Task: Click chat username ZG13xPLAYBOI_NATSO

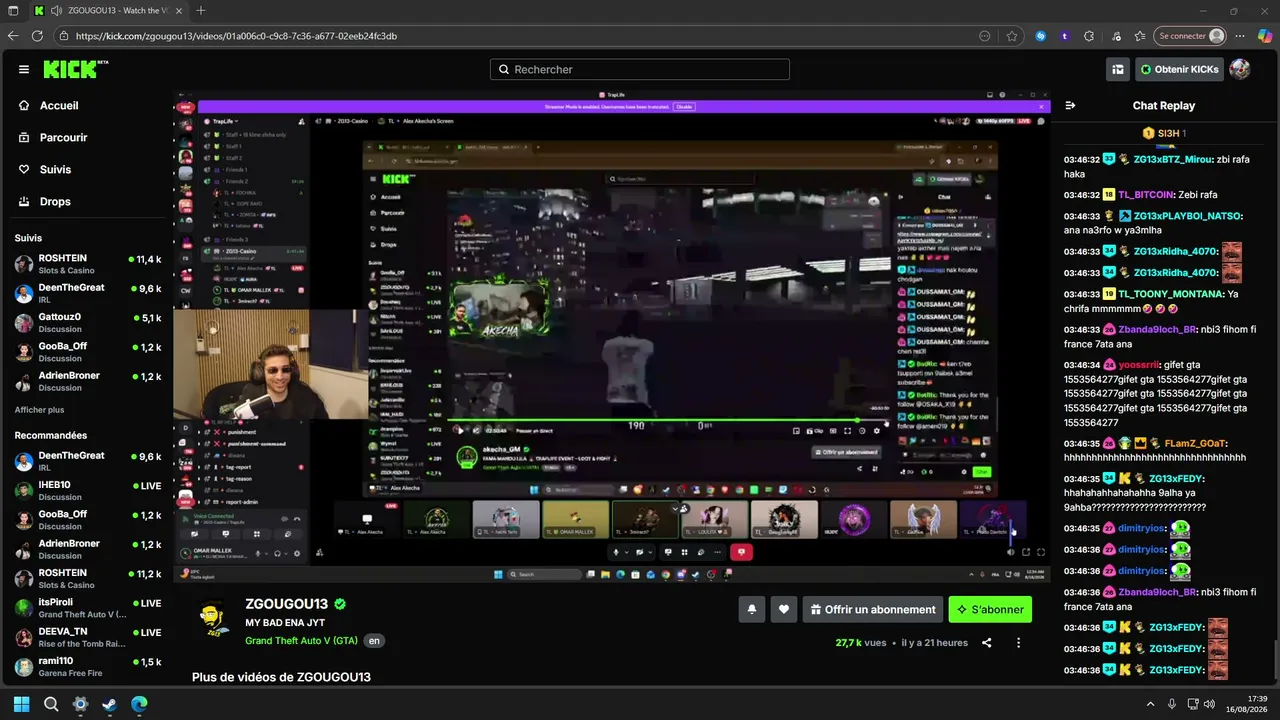Action: [x=1188, y=216]
